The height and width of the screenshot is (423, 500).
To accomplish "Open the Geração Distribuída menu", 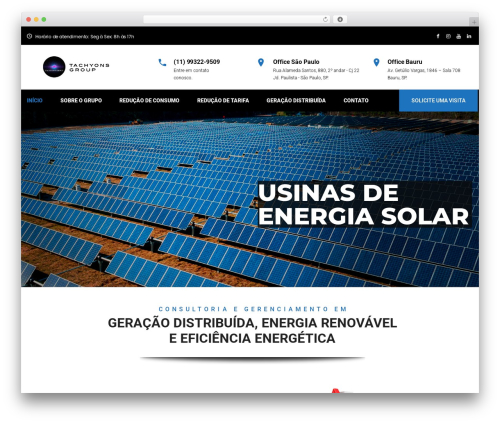I will coord(296,100).
